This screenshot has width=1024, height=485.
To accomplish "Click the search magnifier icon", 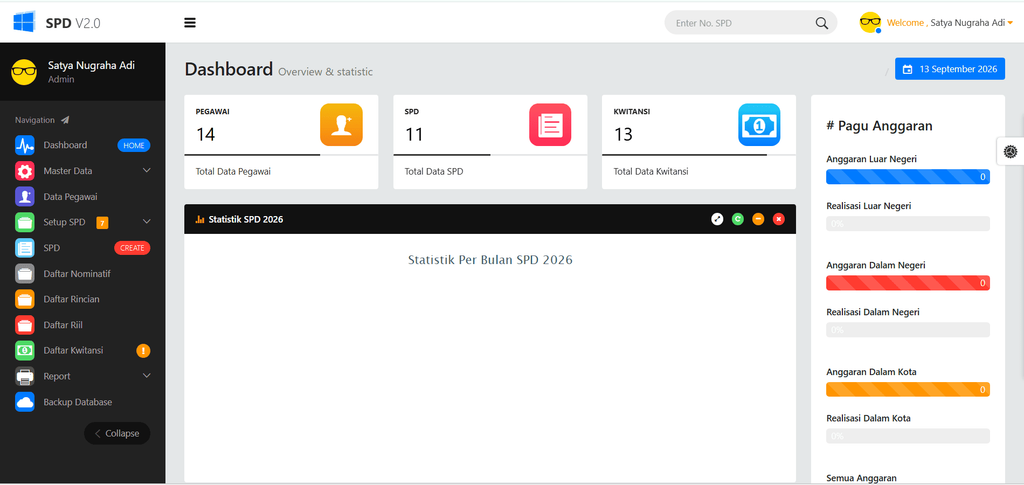I will [x=822, y=23].
